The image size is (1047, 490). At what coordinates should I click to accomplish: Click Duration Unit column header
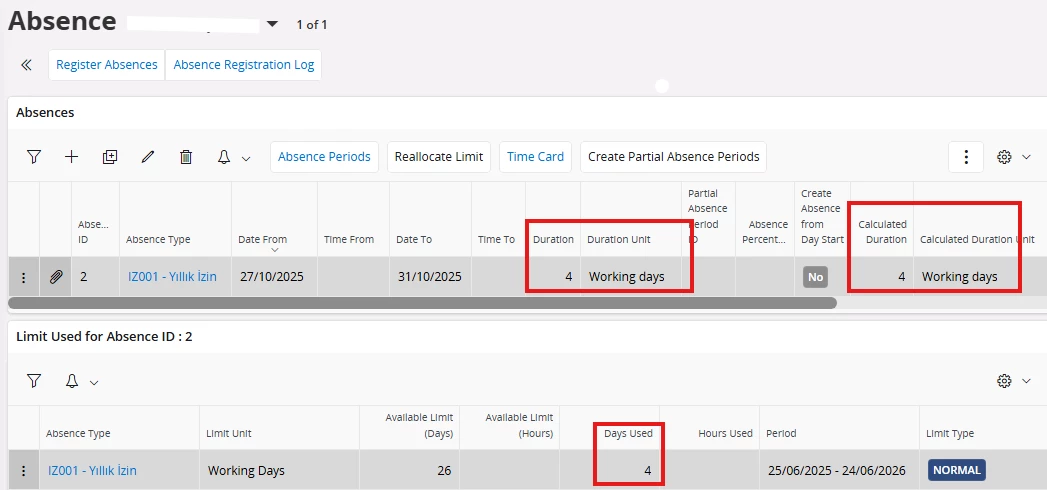pos(618,239)
